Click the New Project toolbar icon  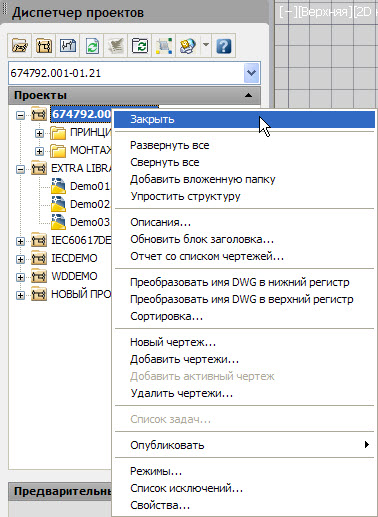click(x=44, y=46)
